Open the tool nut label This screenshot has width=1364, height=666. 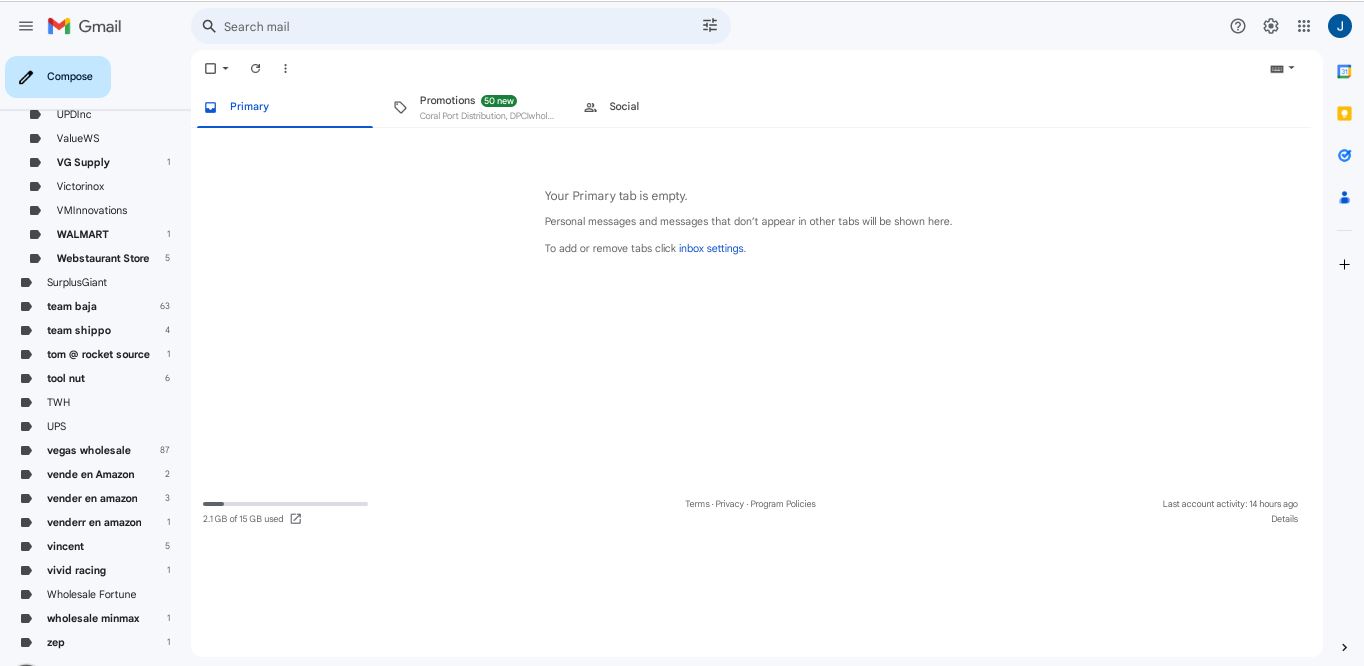[66, 378]
